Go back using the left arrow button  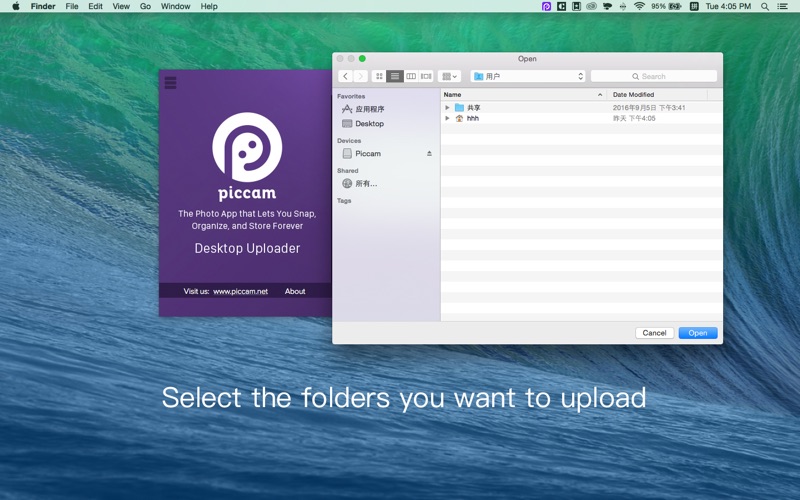tap(345, 76)
